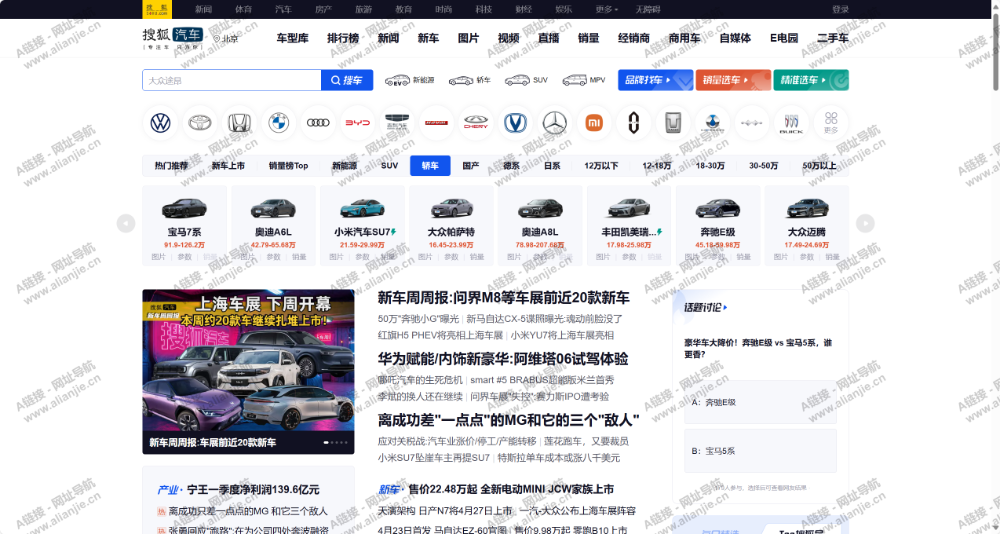Click the Buick brand logo

click(x=791, y=122)
